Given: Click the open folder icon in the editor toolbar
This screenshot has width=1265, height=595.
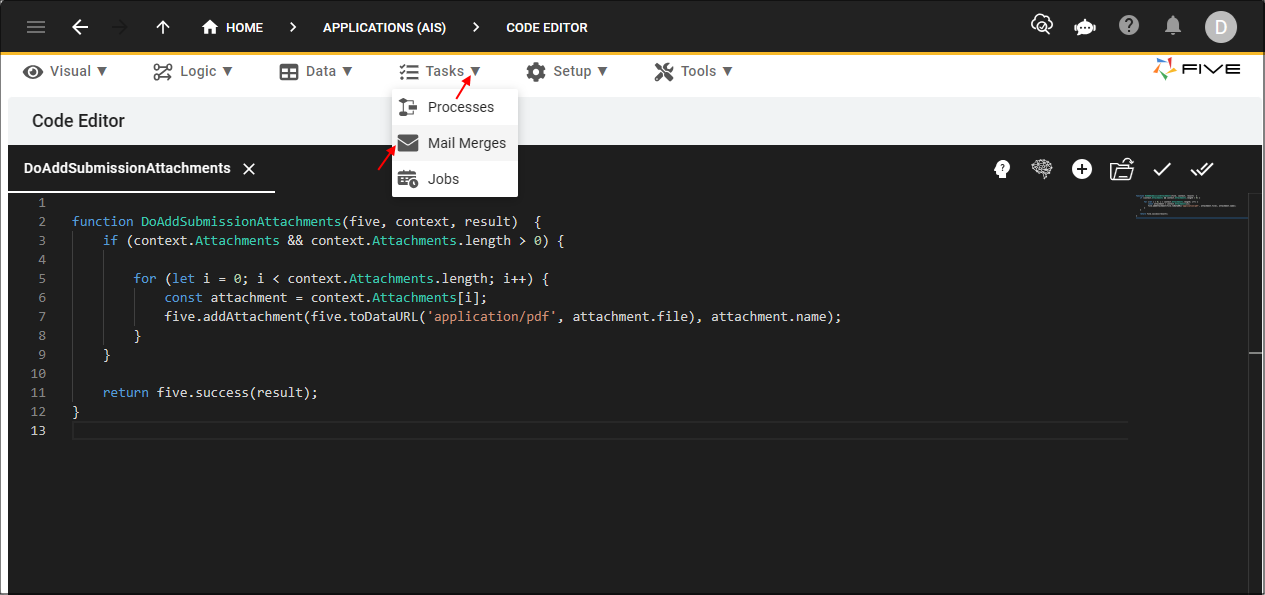Looking at the screenshot, I should tap(1122, 170).
